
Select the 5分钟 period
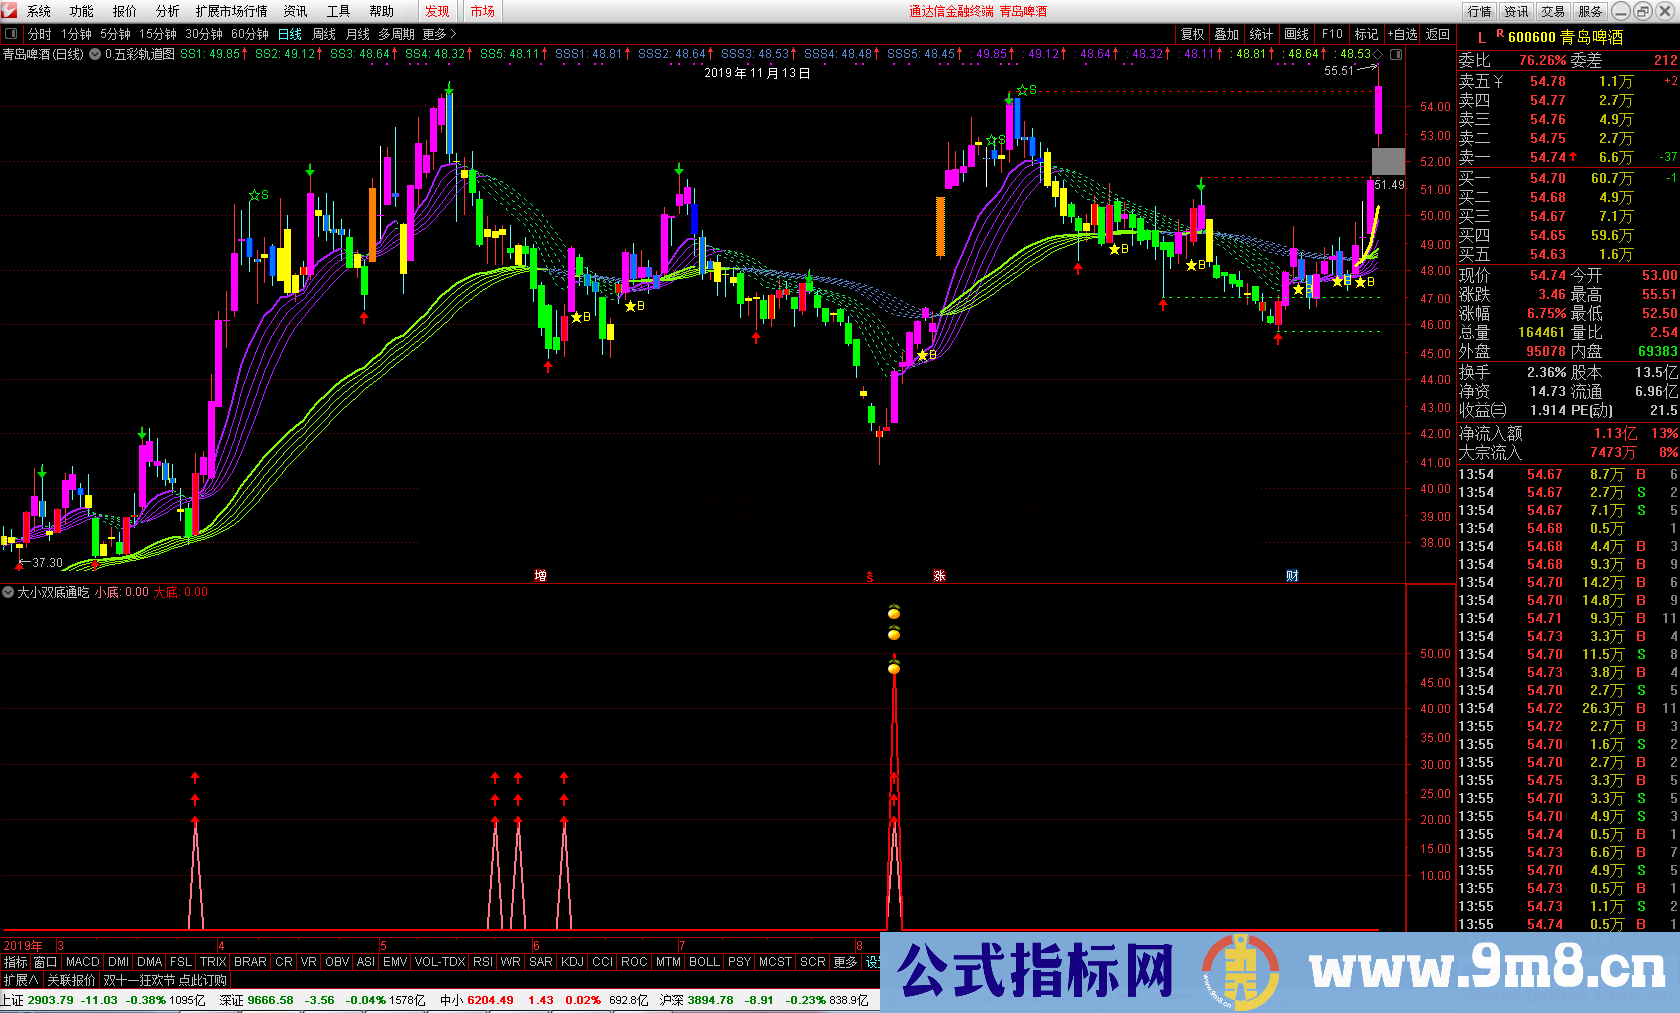coord(115,34)
